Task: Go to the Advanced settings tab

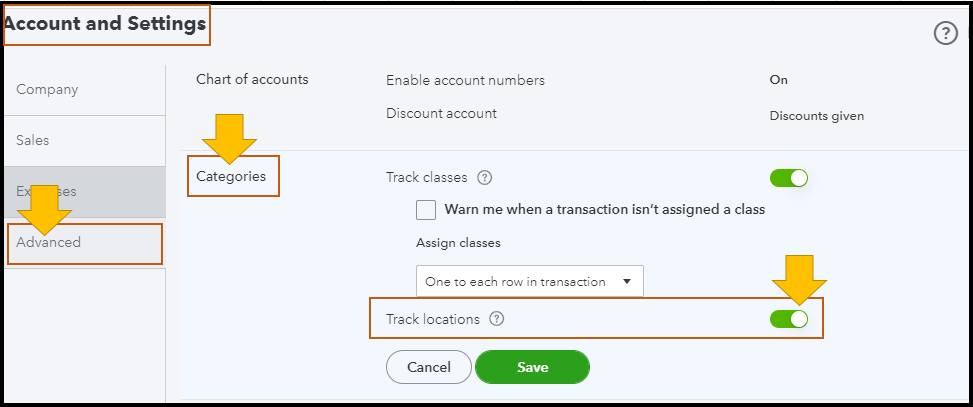Action: pos(49,242)
